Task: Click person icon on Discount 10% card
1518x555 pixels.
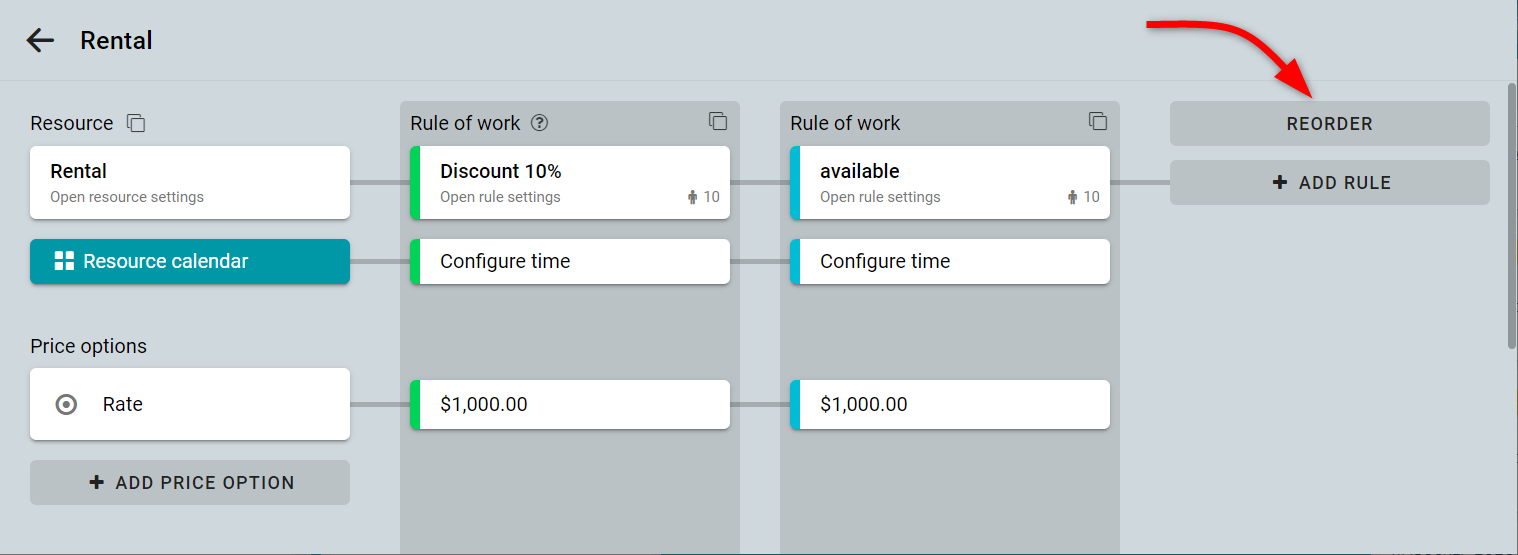Action: click(x=692, y=197)
